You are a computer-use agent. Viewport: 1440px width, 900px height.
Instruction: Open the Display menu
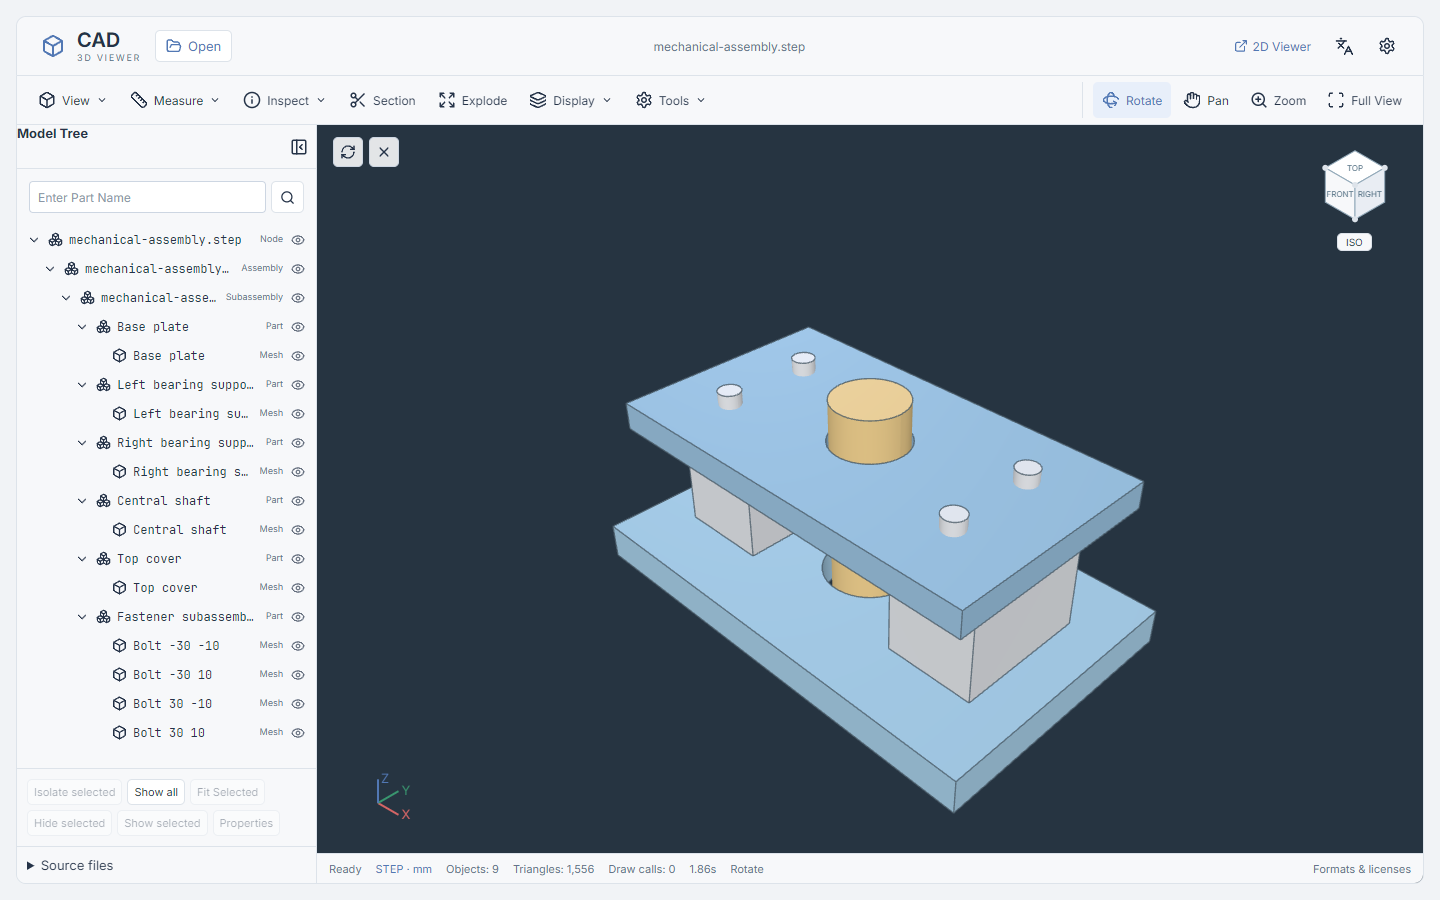tap(570, 100)
